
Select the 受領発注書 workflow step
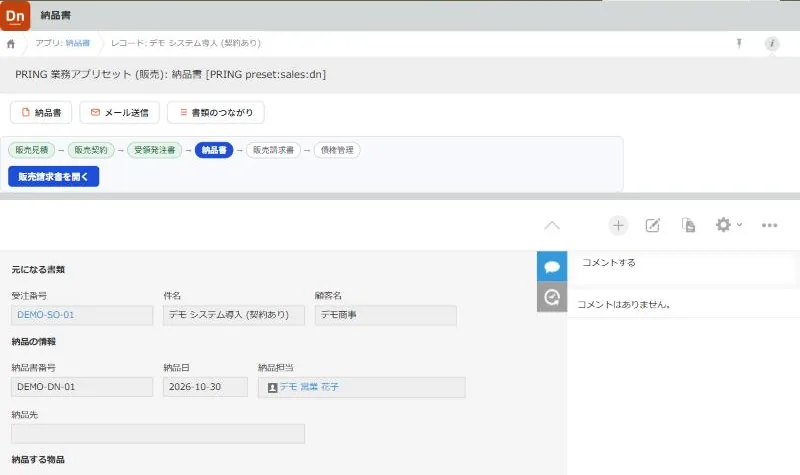(155, 150)
